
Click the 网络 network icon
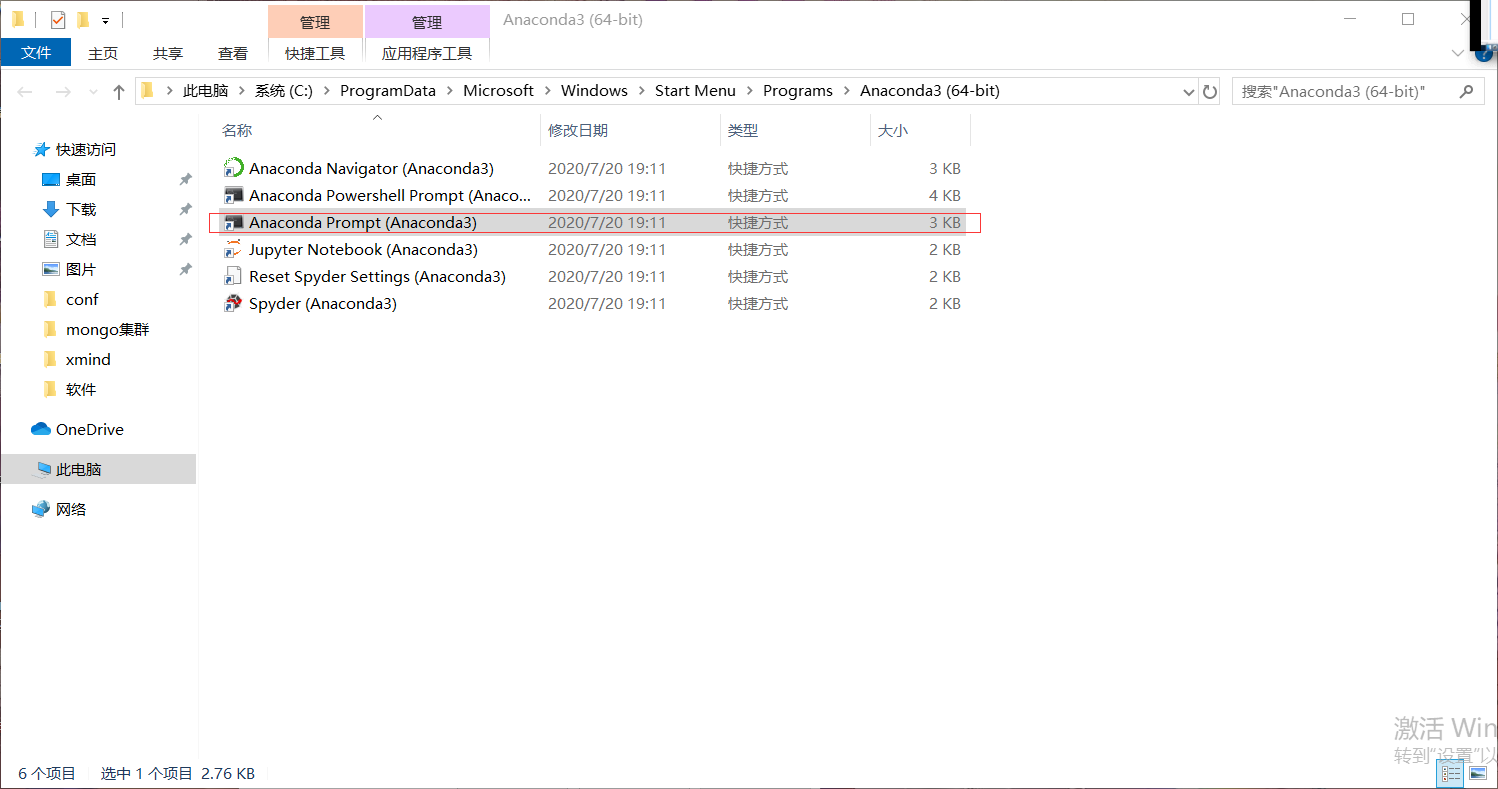pyautogui.click(x=41, y=509)
